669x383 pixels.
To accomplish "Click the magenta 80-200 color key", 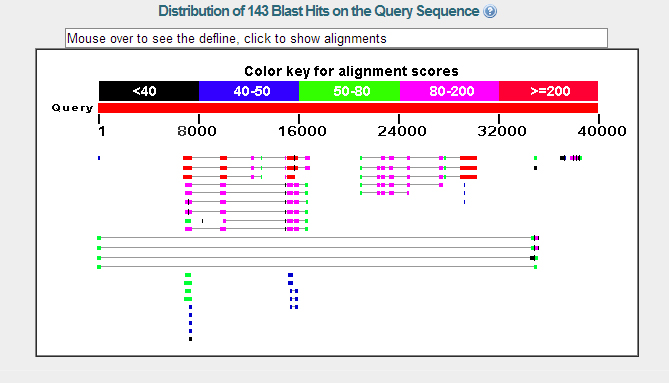I will pos(449,91).
